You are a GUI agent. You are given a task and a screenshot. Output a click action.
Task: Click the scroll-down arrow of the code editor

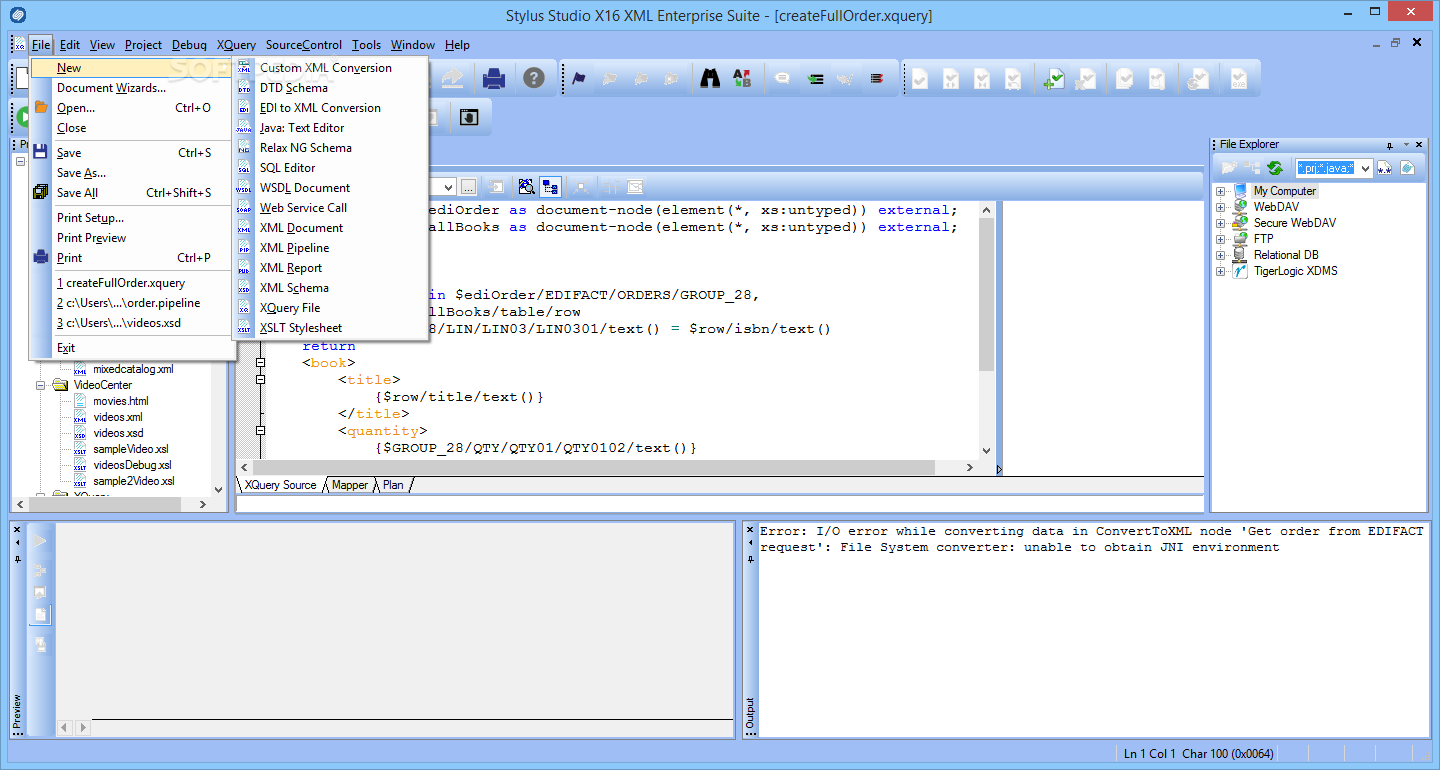(x=986, y=451)
